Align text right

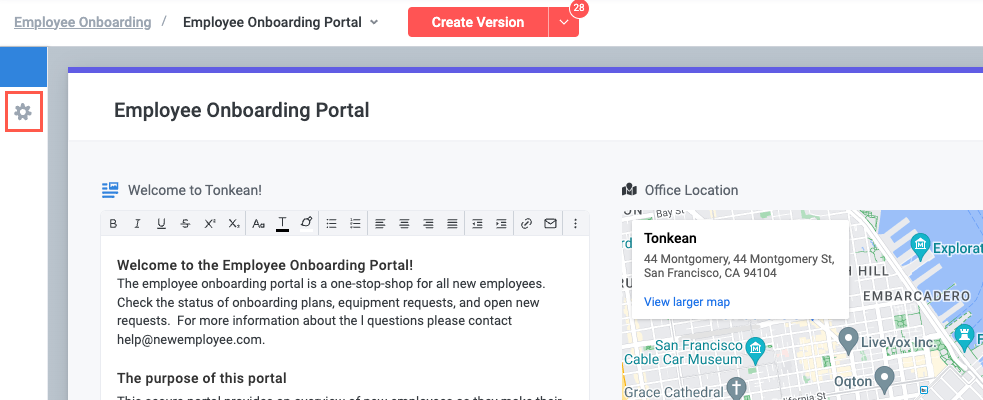[428, 223]
